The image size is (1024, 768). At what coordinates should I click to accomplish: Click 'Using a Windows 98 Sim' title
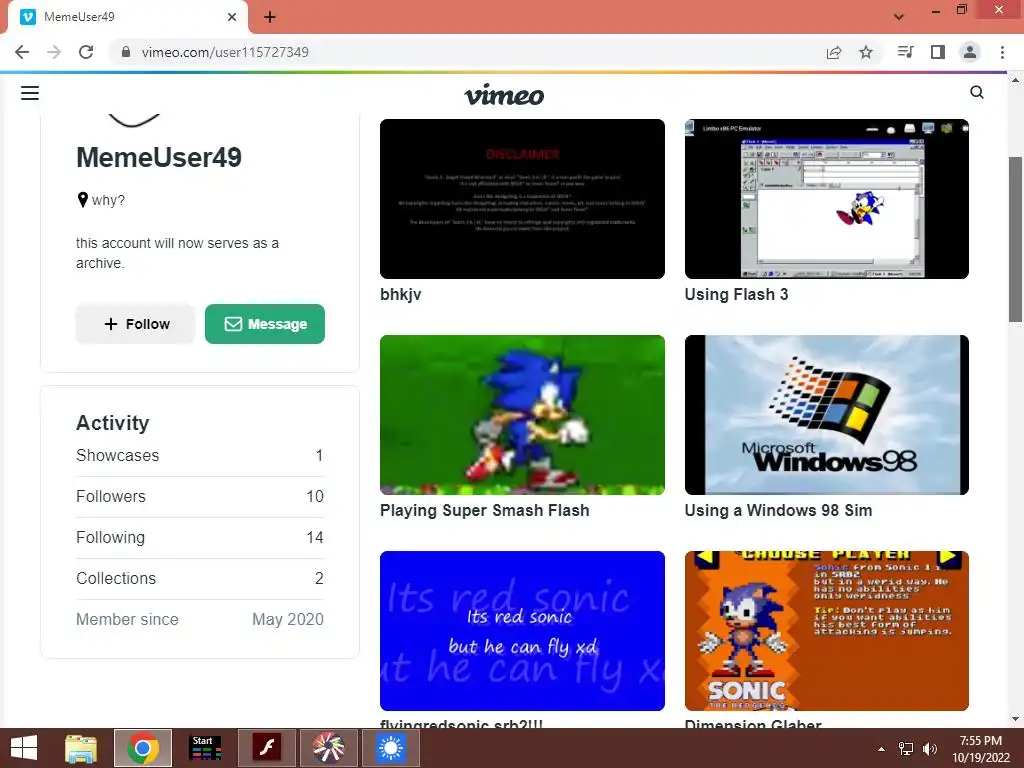(778, 511)
